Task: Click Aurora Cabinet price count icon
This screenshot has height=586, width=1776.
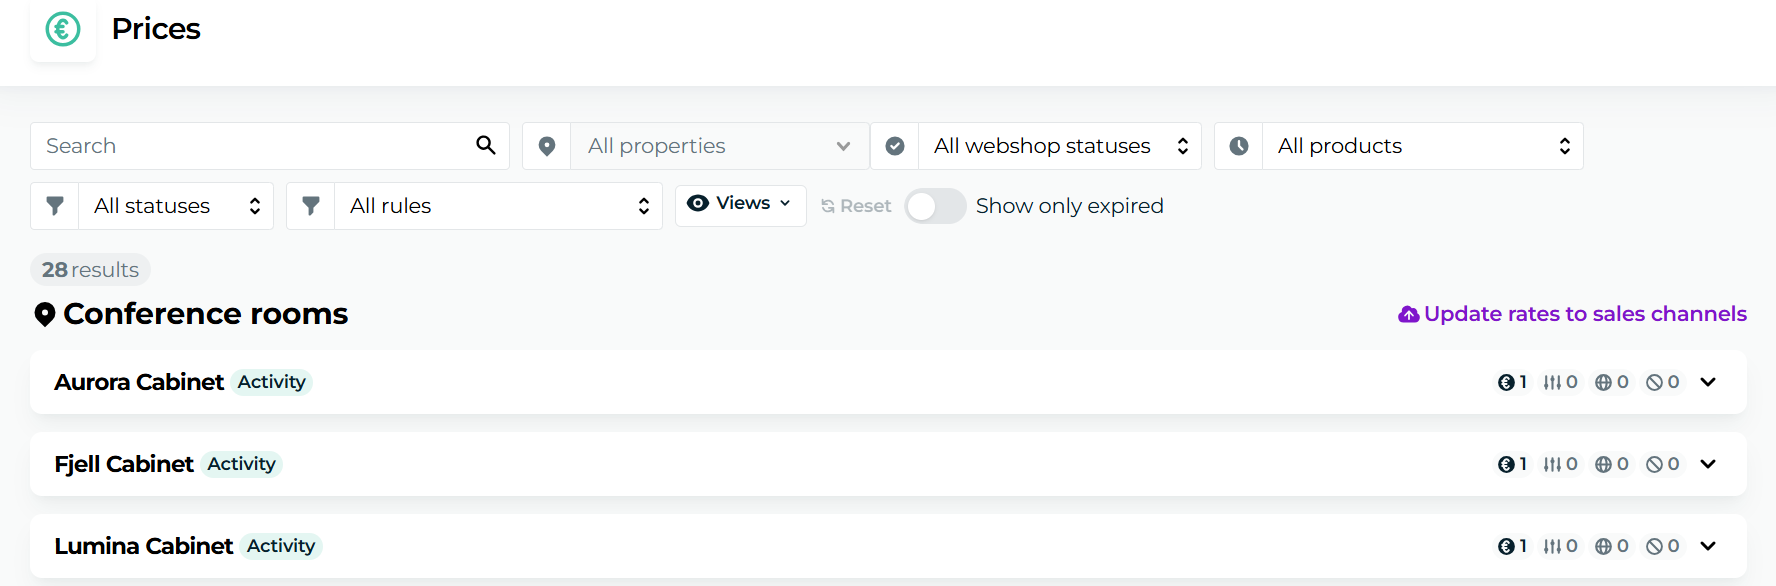Action: (1506, 382)
